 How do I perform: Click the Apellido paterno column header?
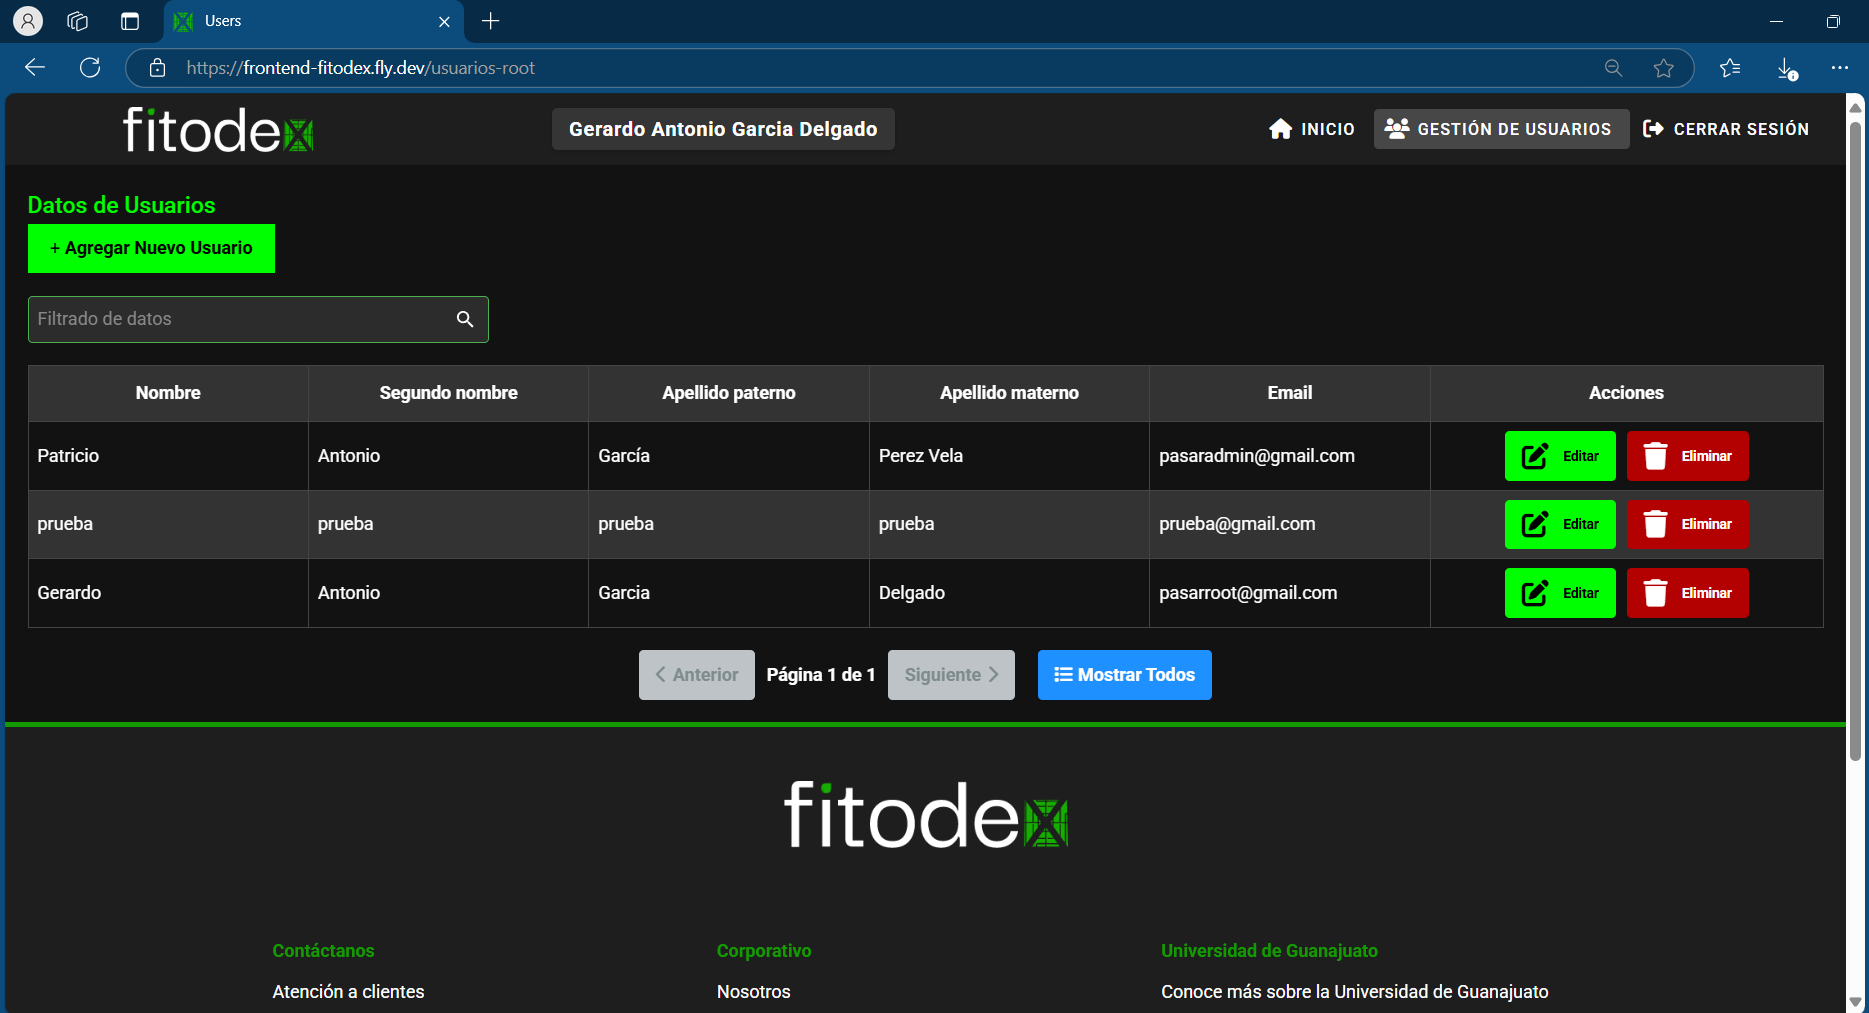point(729,393)
